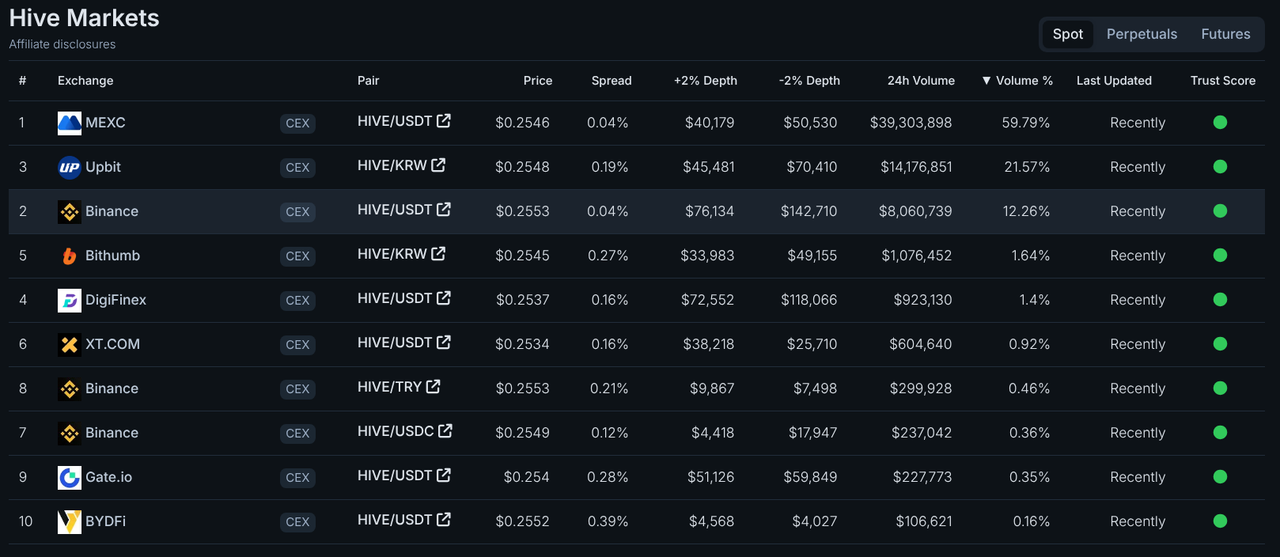Viewport: 1280px width, 557px height.
Task: Switch to the Spot tab
Action: pos(1068,34)
